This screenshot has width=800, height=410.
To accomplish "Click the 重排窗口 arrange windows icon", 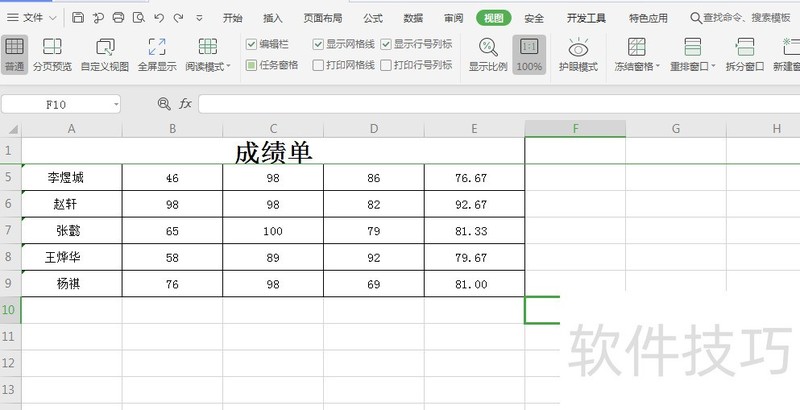I will coord(692,47).
